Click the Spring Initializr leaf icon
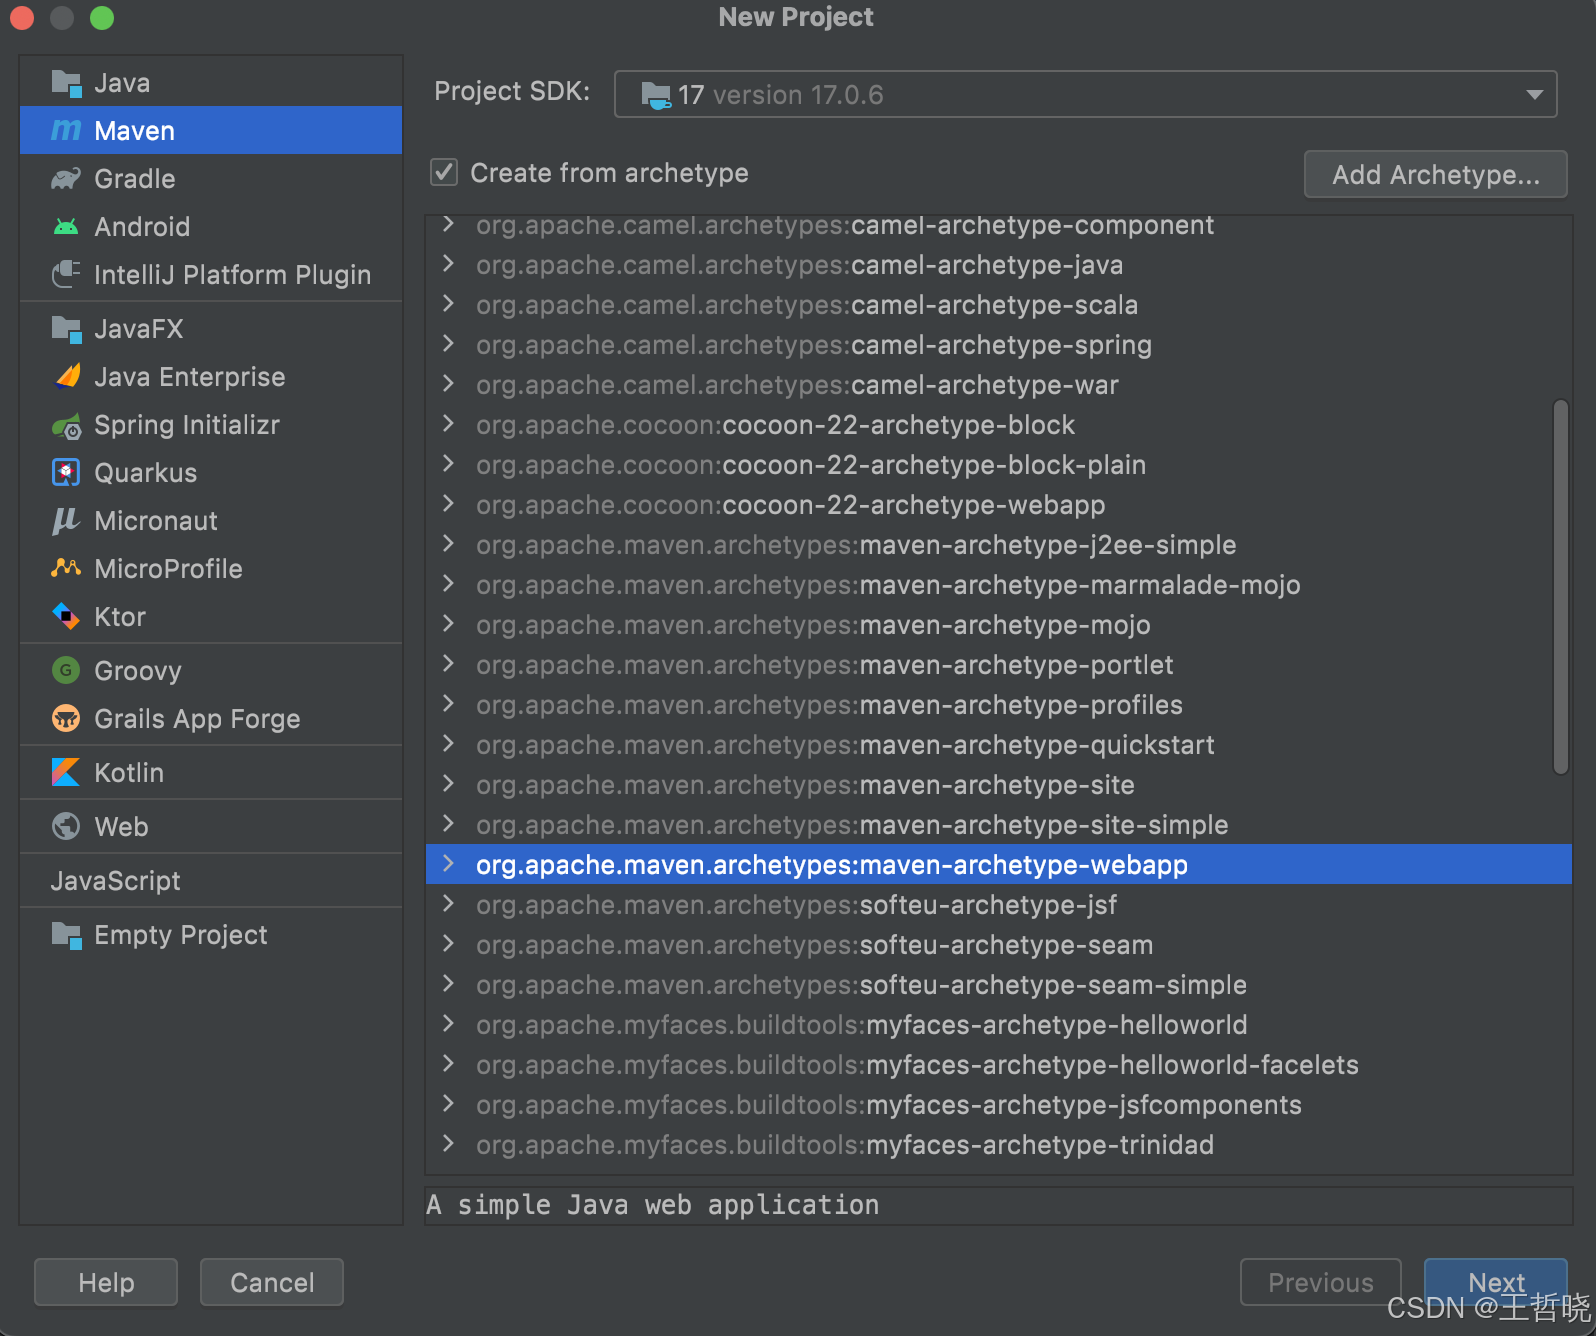 click(66, 425)
